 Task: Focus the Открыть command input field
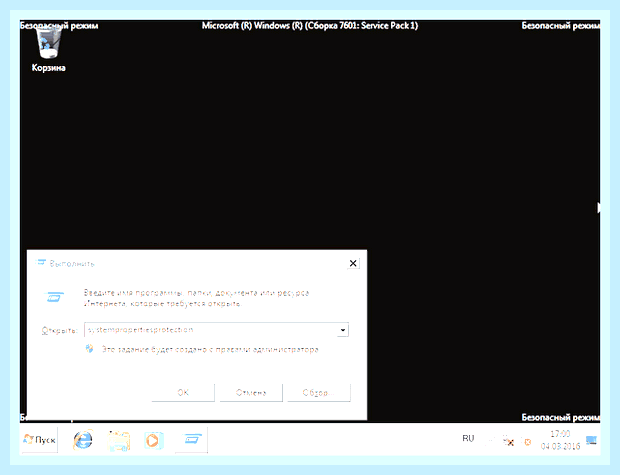(216, 330)
